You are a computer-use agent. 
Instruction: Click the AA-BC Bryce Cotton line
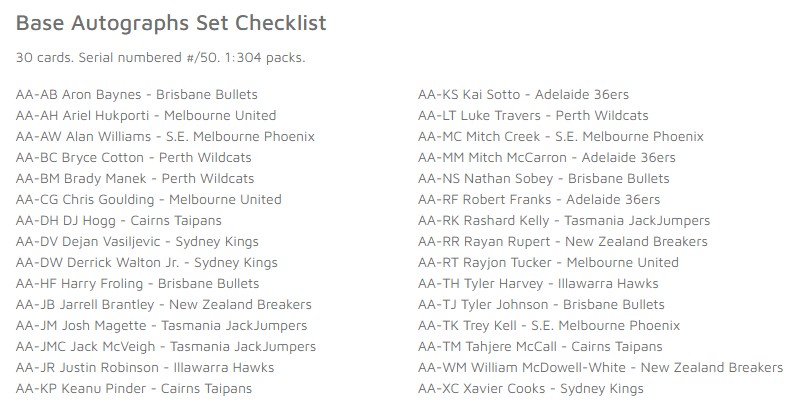tap(133, 158)
